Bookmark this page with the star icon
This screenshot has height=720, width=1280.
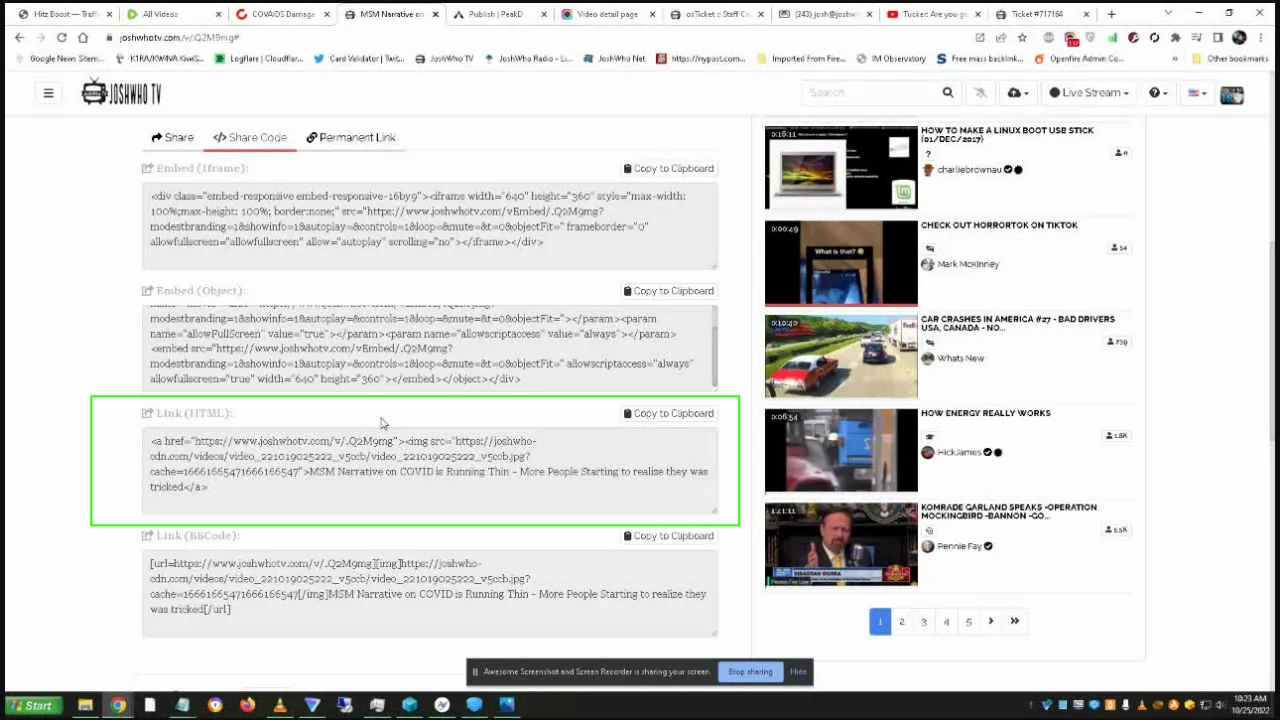point(1022,37)
